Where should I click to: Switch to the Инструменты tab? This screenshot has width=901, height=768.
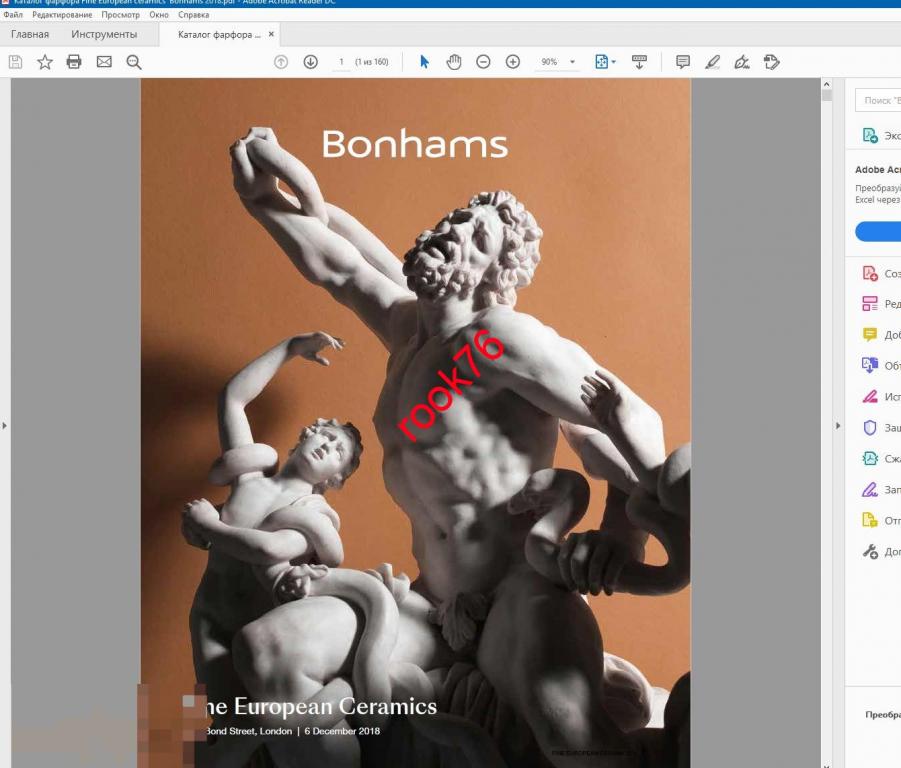tap(104, 34)
